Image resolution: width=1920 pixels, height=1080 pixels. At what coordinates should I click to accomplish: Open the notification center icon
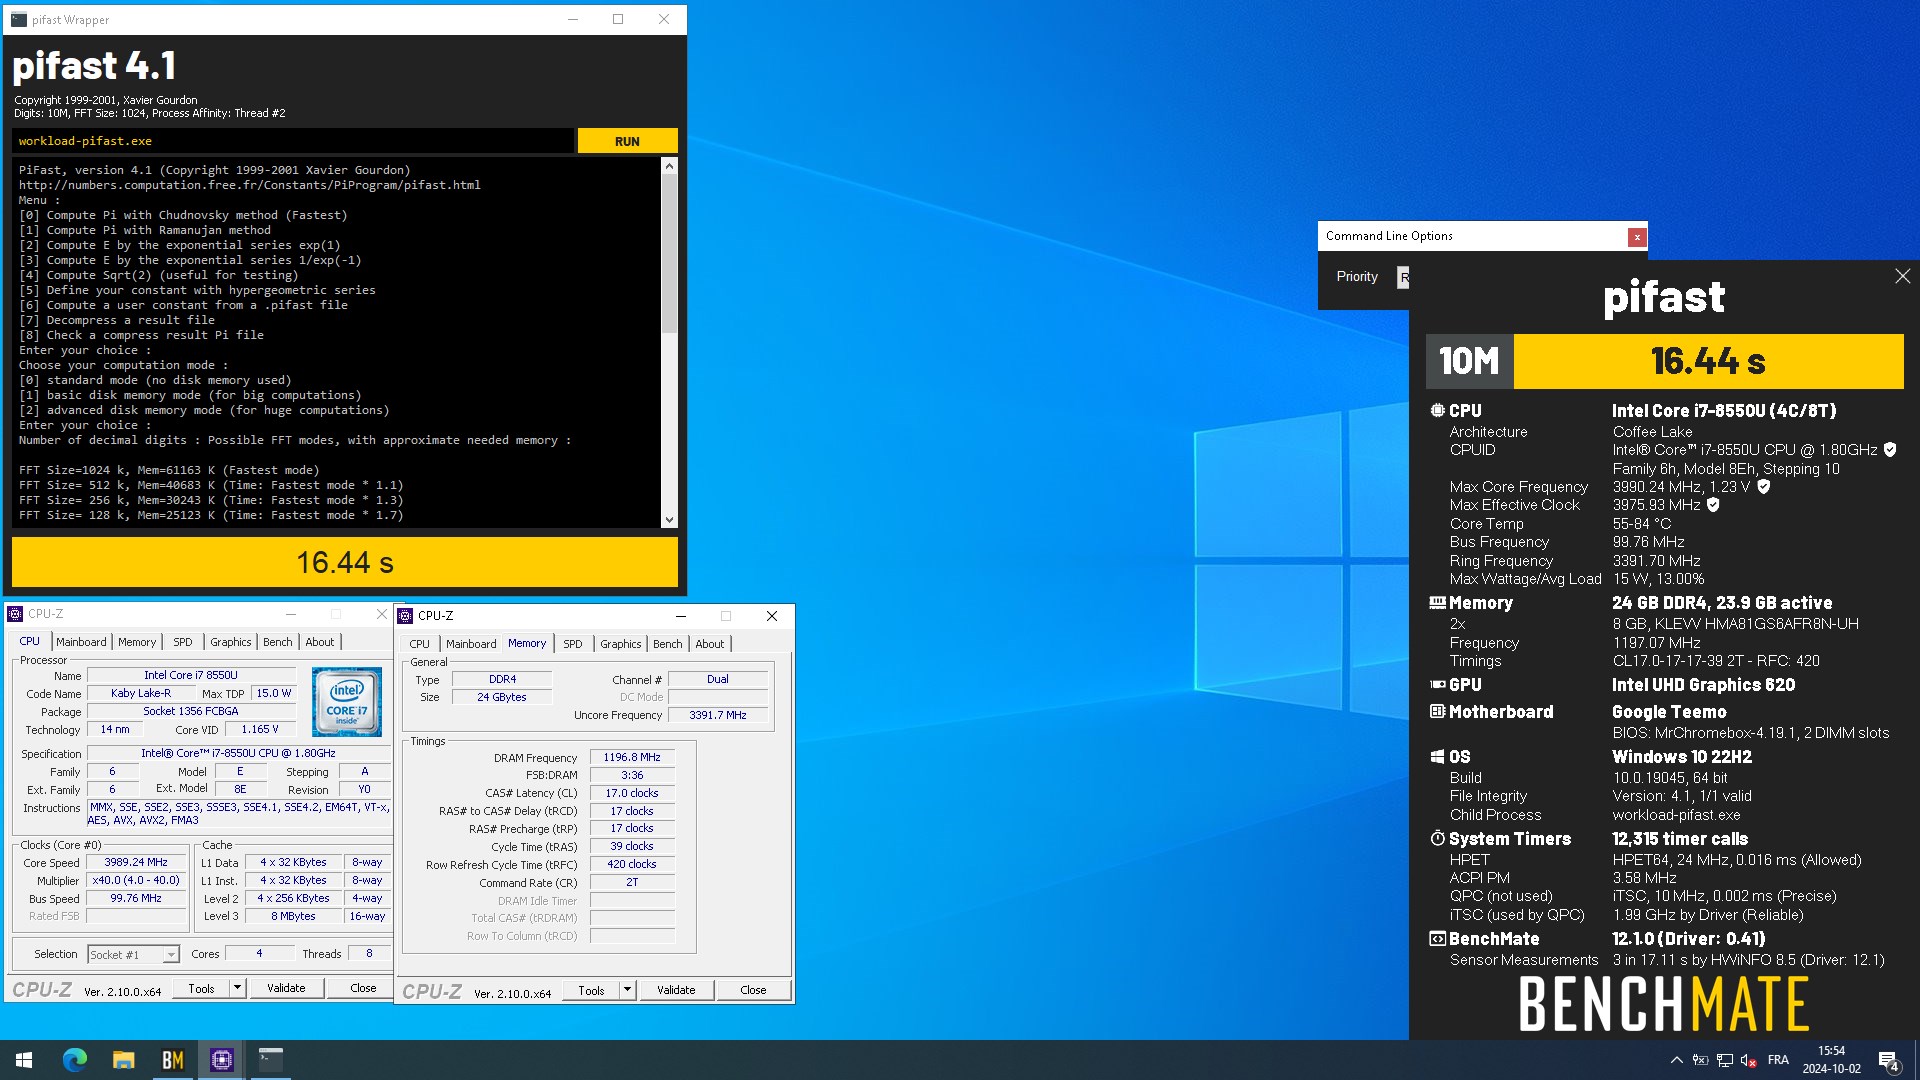[1888, 1061]
